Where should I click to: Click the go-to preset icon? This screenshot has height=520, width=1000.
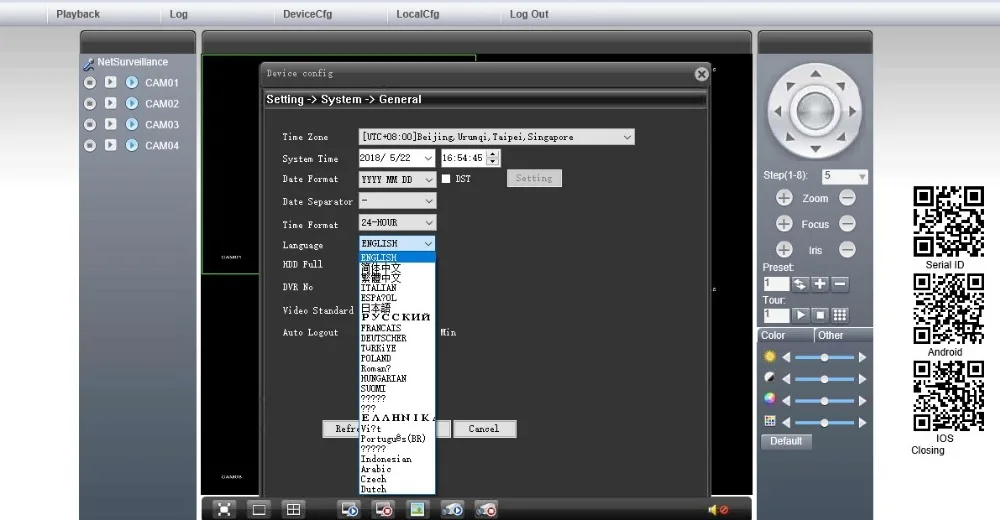click(x=800, y=284)
